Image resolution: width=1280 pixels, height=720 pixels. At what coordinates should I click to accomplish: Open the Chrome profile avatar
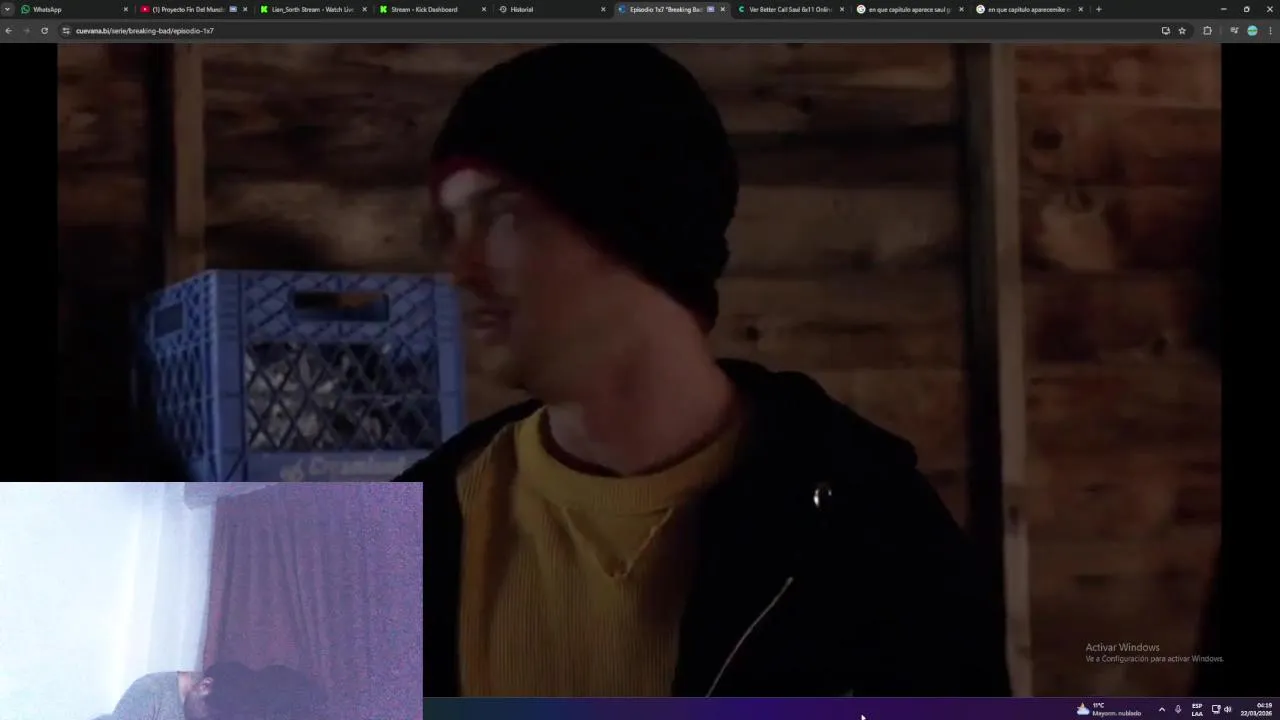click(1252, 31)
